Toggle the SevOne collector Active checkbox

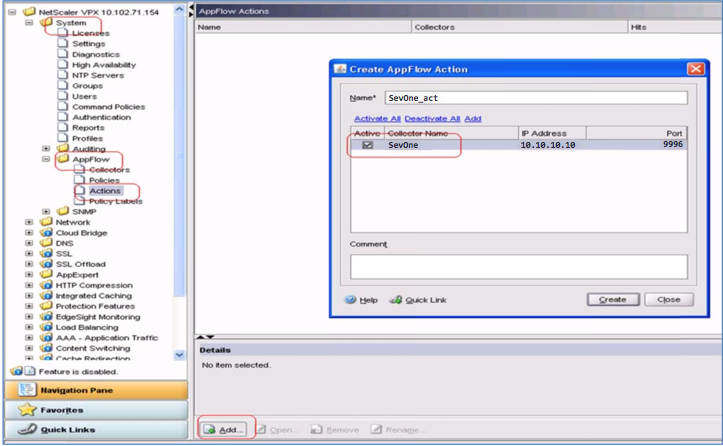(367, 145)
